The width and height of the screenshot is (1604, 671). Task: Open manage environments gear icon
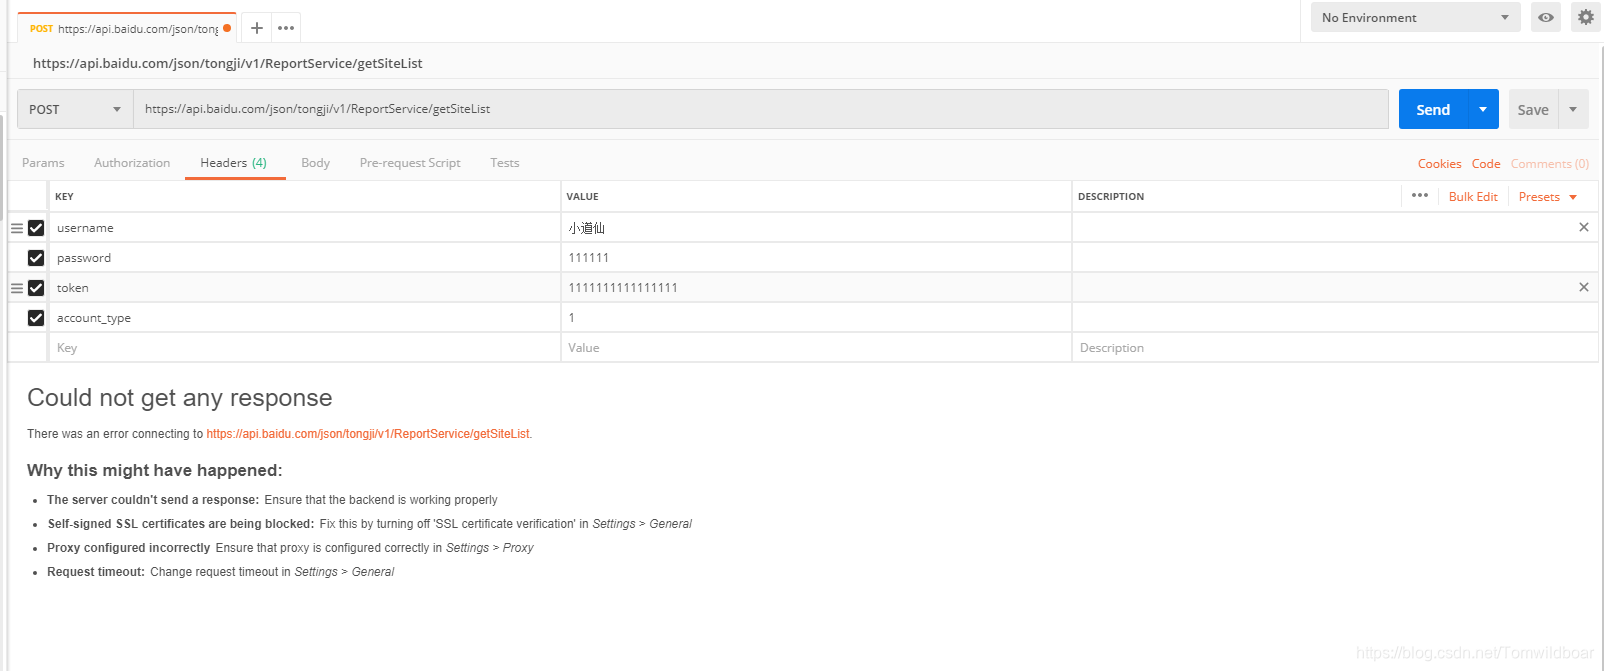1586,17
